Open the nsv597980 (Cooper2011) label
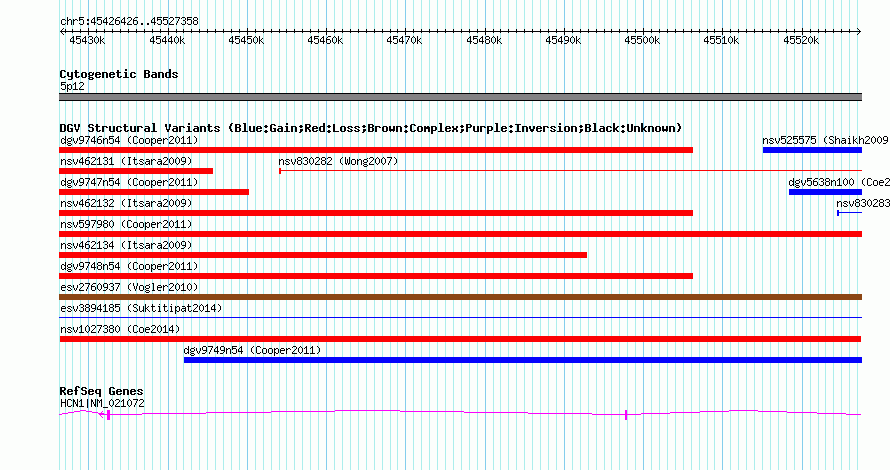The width and height of the screenshot is (890, 470). pyautogui.click(x=126, y=224)
